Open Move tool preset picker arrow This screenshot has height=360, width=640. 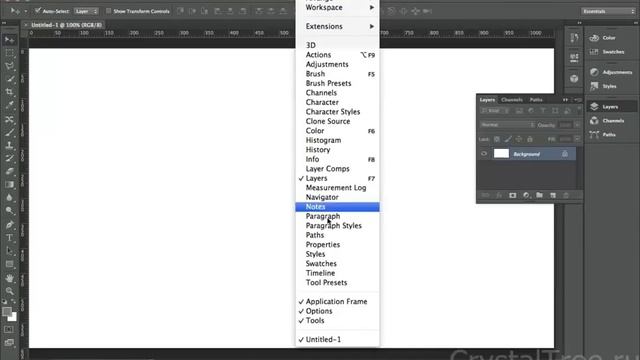(x=25, y=11)
